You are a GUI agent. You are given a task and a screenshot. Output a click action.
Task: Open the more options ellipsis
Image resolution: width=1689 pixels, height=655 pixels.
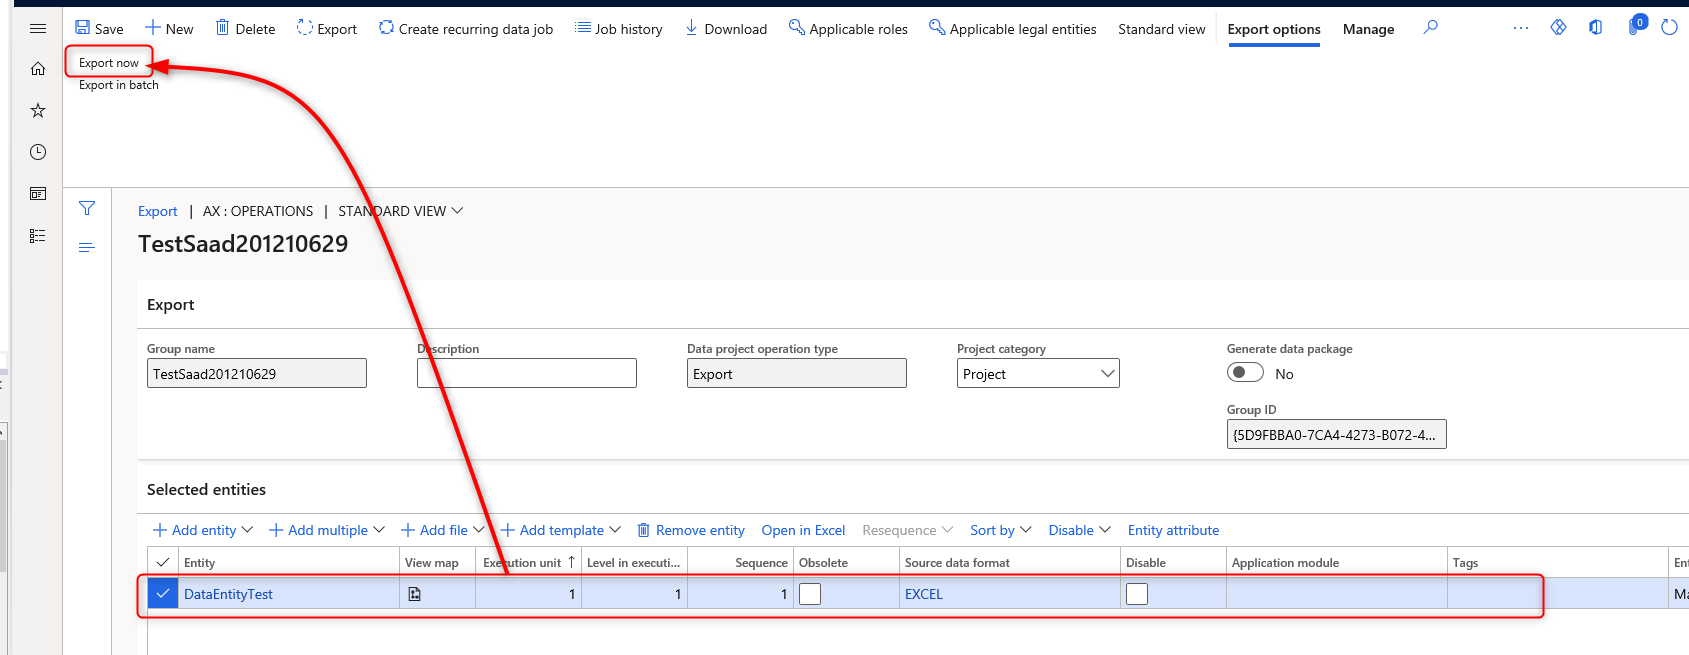coord(1521,28)
